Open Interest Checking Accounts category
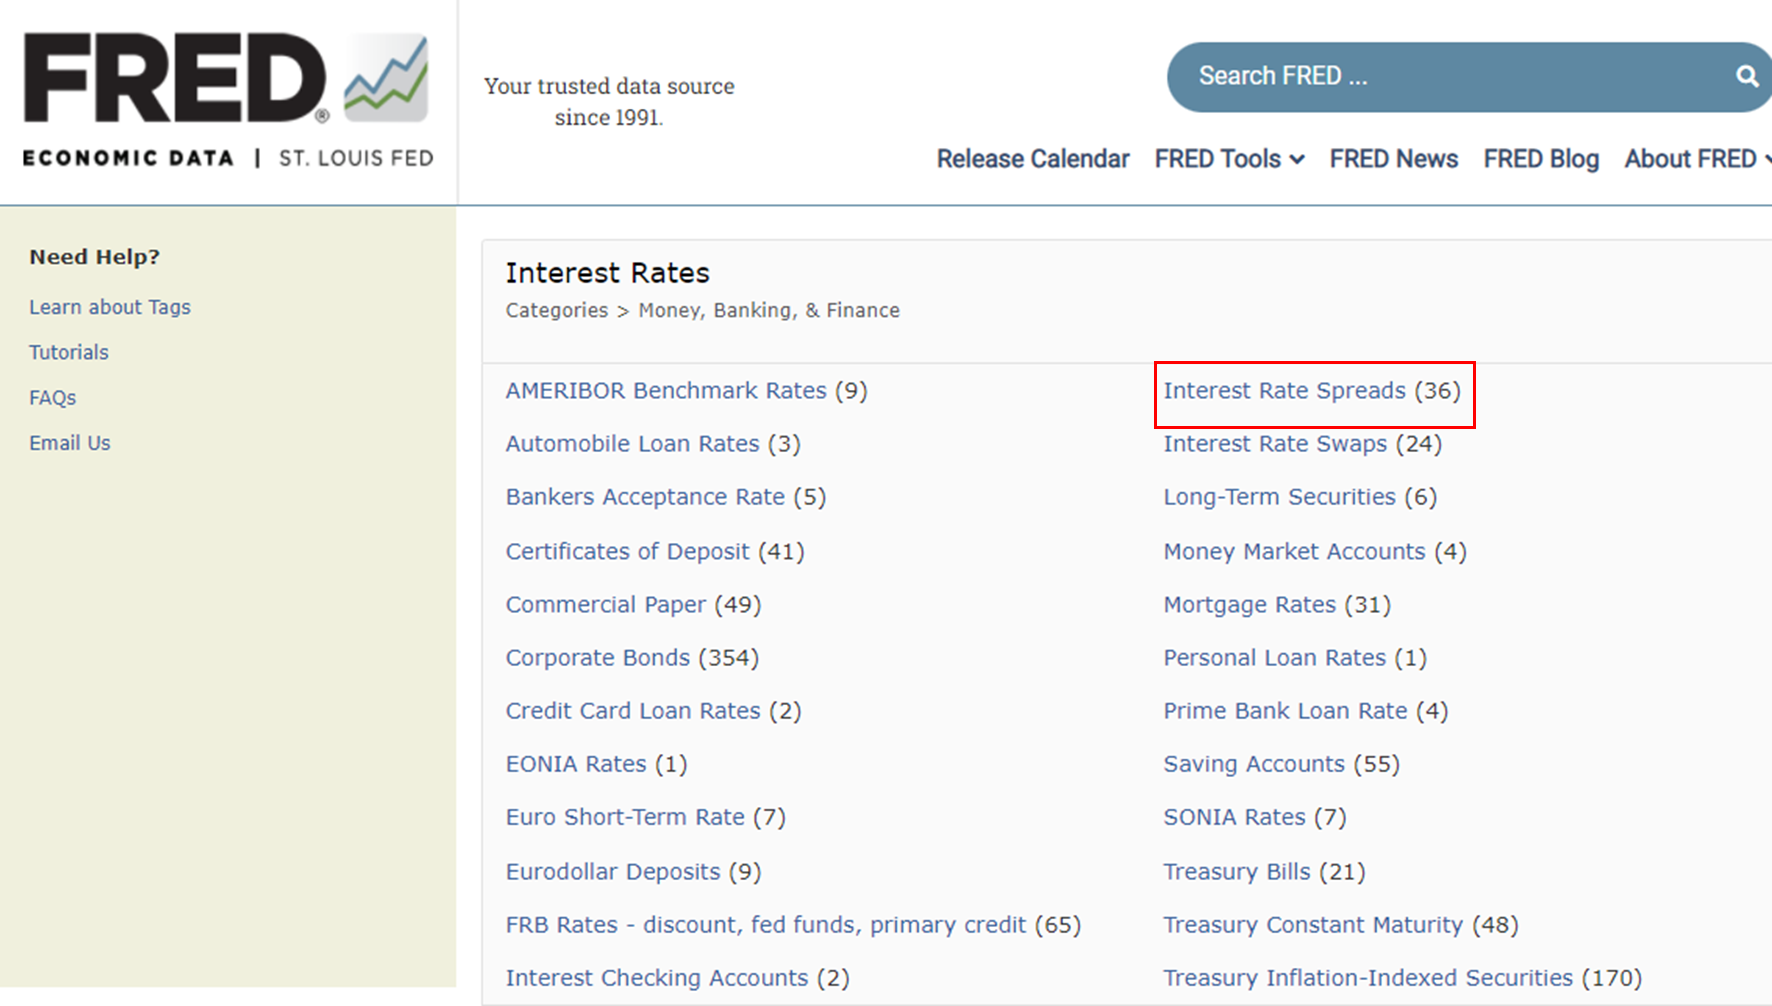The height and width of the screenshot is (1006, 1772). [x=656, y=977]
